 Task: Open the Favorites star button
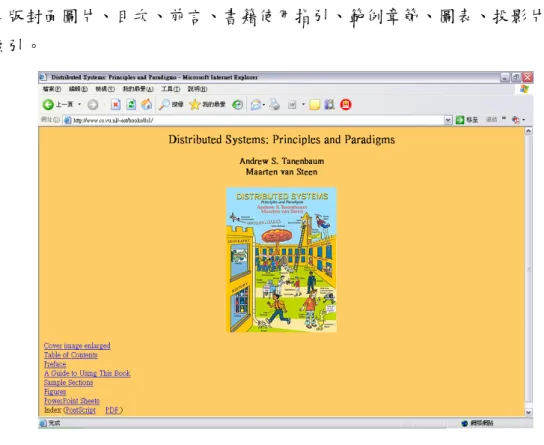(x=207, y=104)
